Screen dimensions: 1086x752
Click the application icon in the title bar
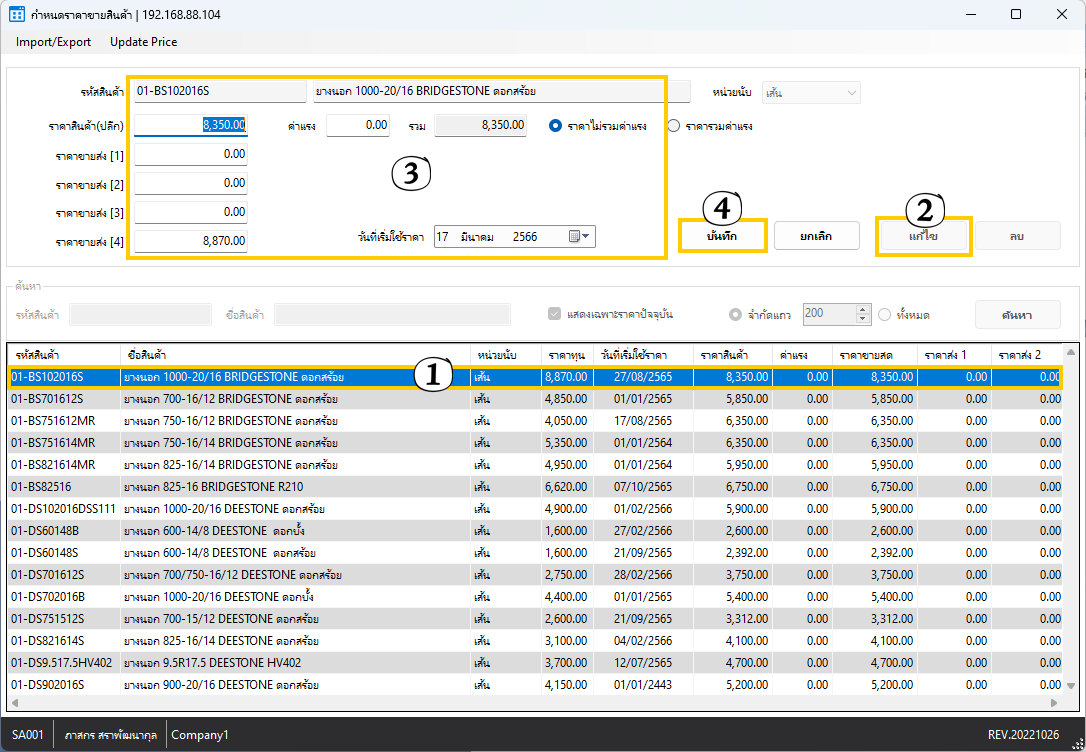(x=17, y=14)
